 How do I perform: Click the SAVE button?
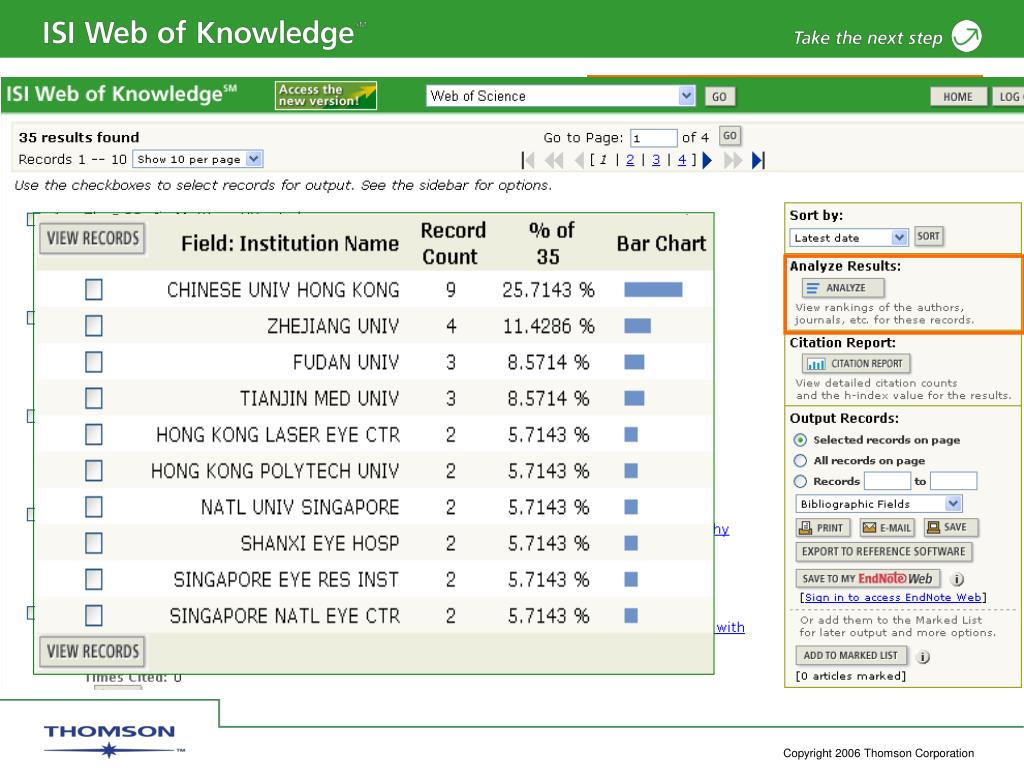[x=952, y=528]
